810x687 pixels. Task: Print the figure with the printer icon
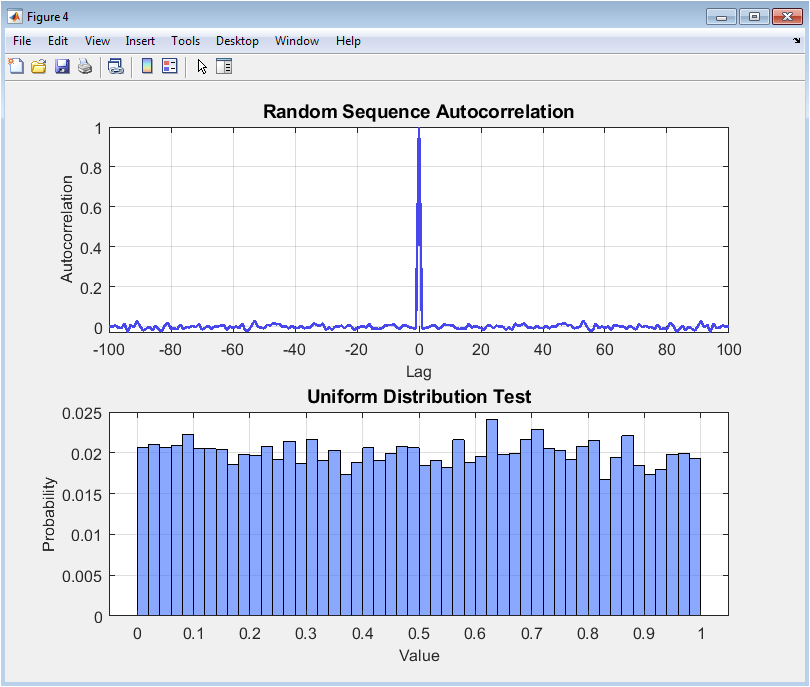click(x=85, y=66)
